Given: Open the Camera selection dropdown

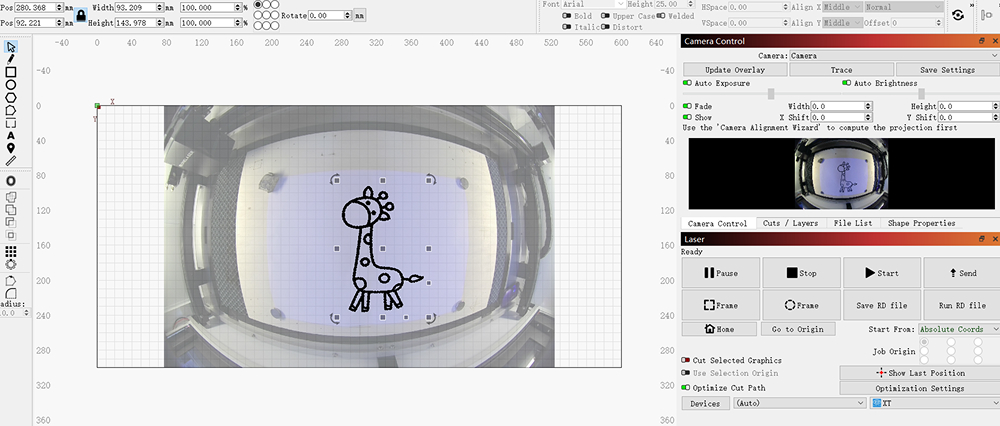Looking at the screenshot, I should pyautogui.click(x=894, y=56).
